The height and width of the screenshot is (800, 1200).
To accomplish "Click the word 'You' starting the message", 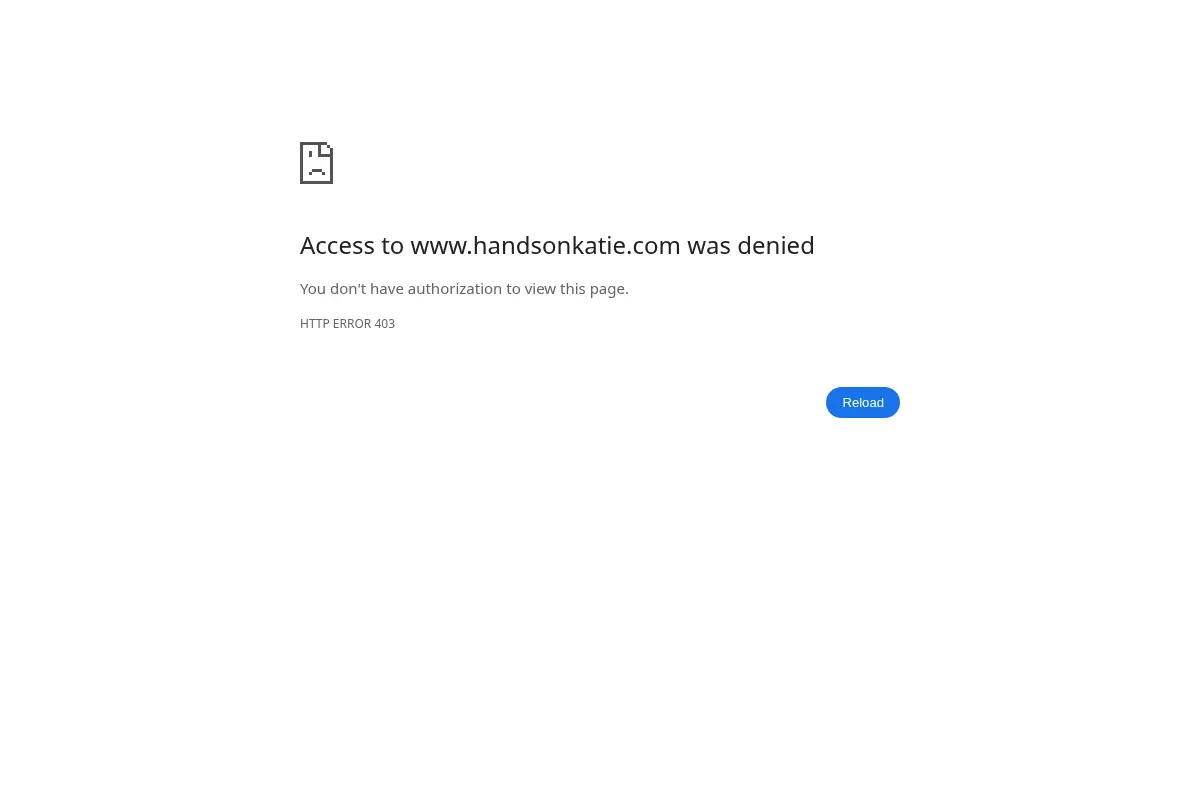I will tap(313, 288).
